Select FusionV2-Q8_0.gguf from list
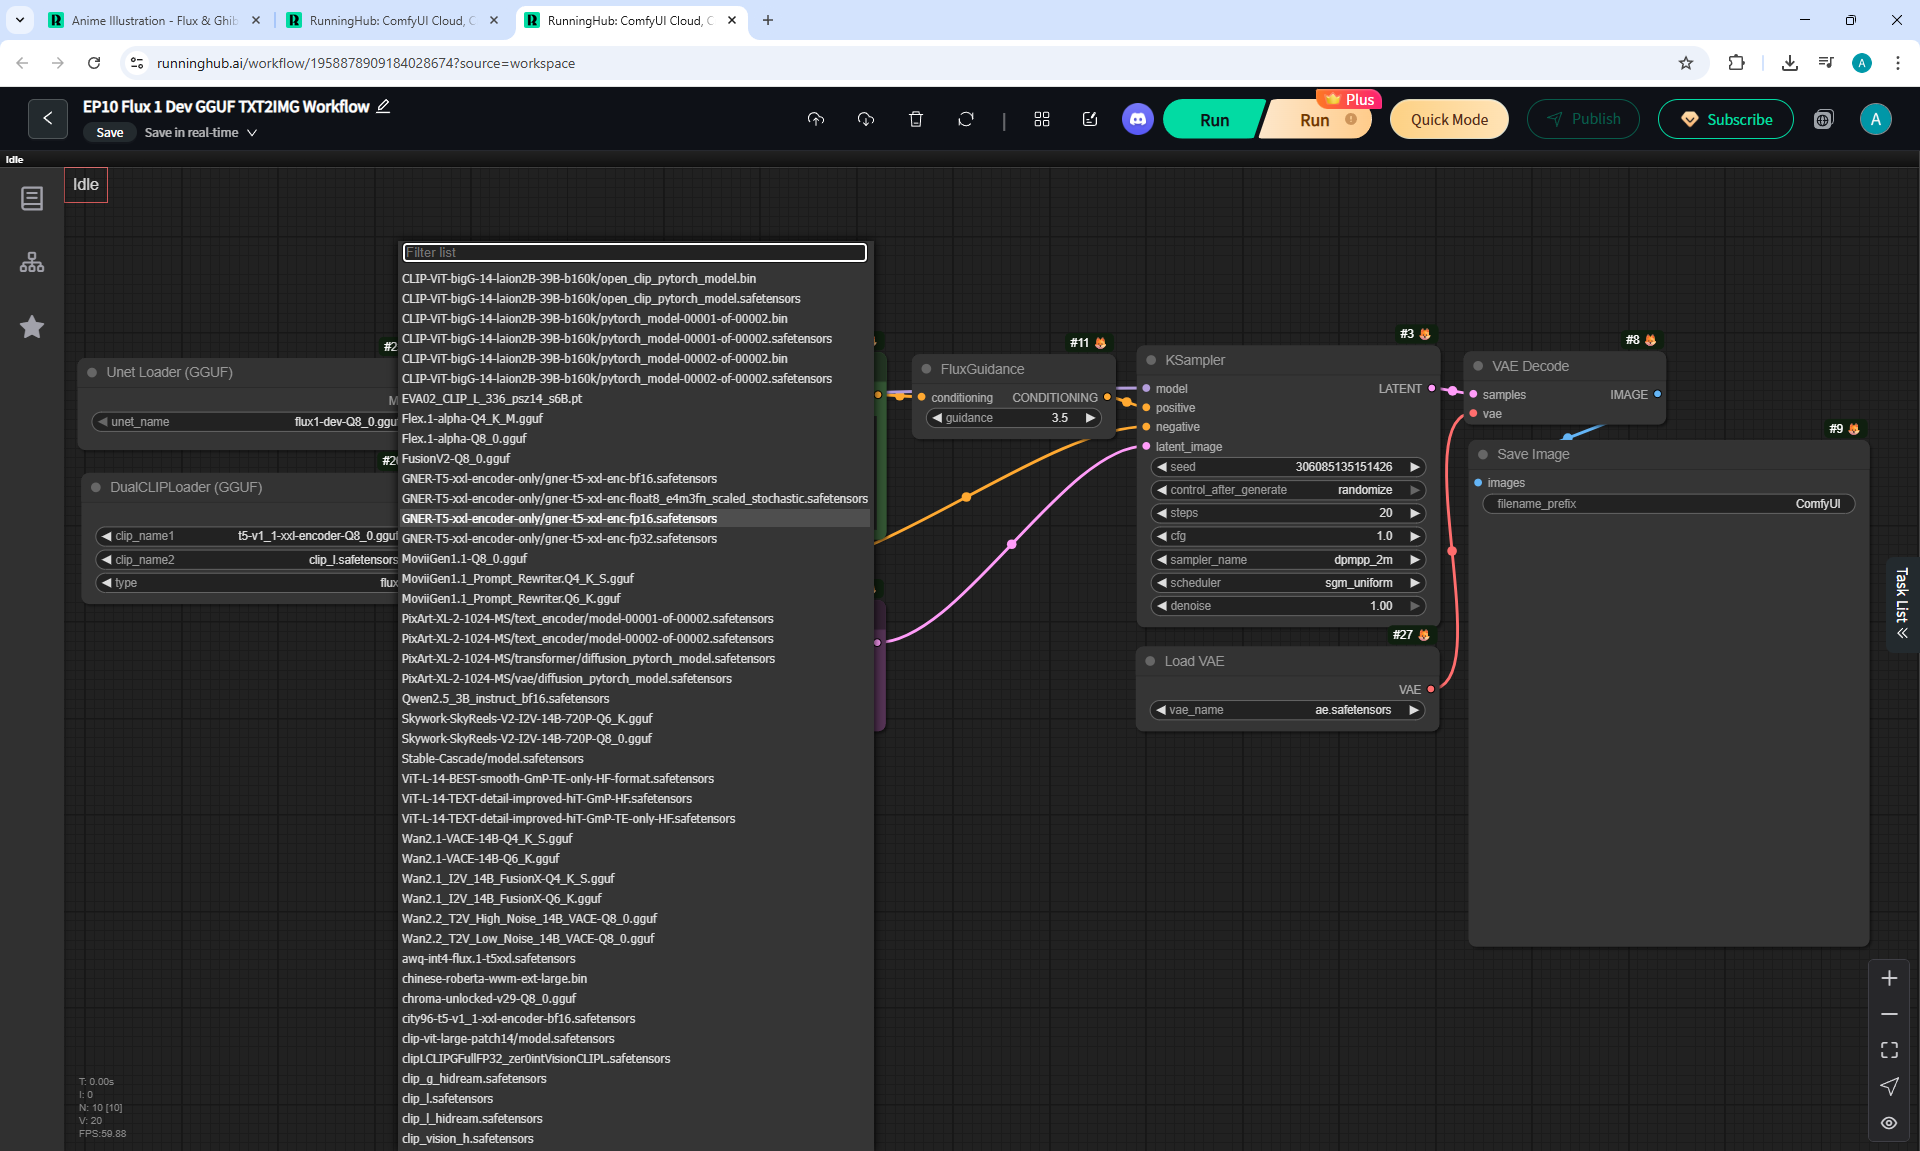The width and height of the screenshot is (1920, 1151). [x=456, y=459]
